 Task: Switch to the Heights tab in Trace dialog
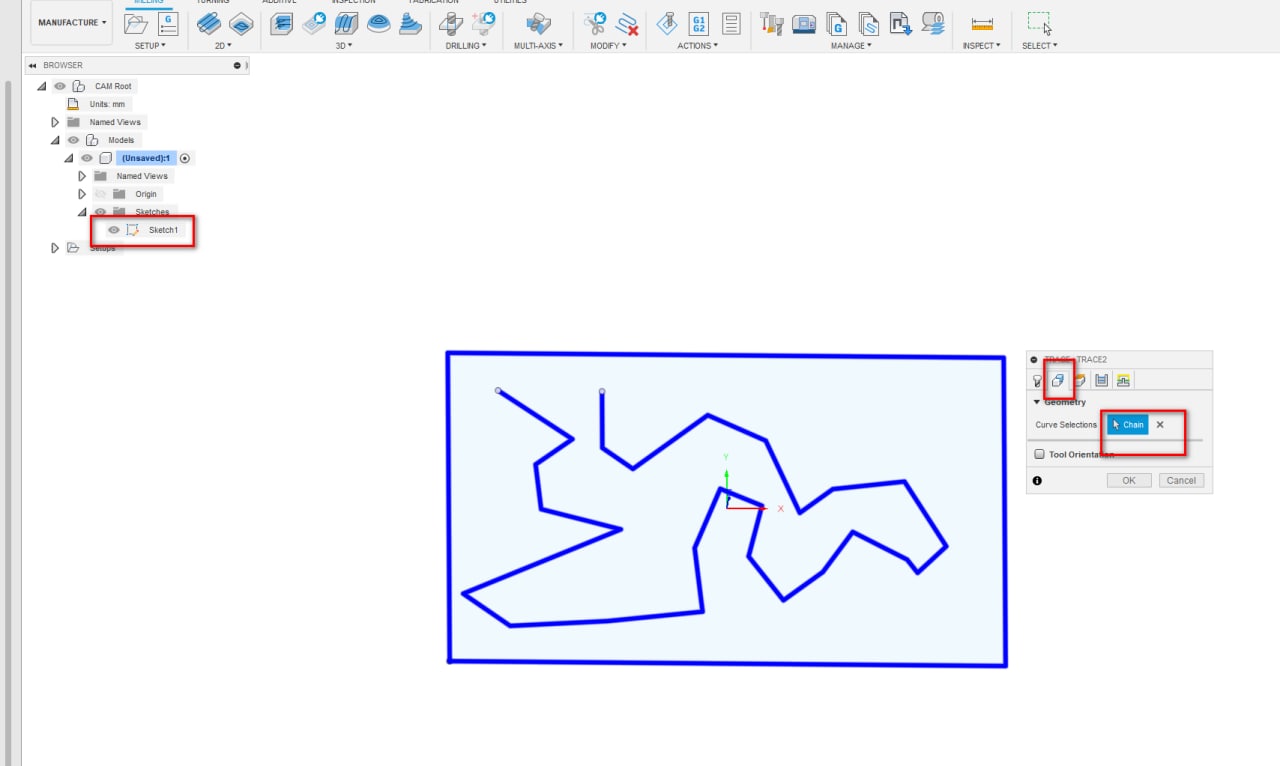pos(1080,380)
